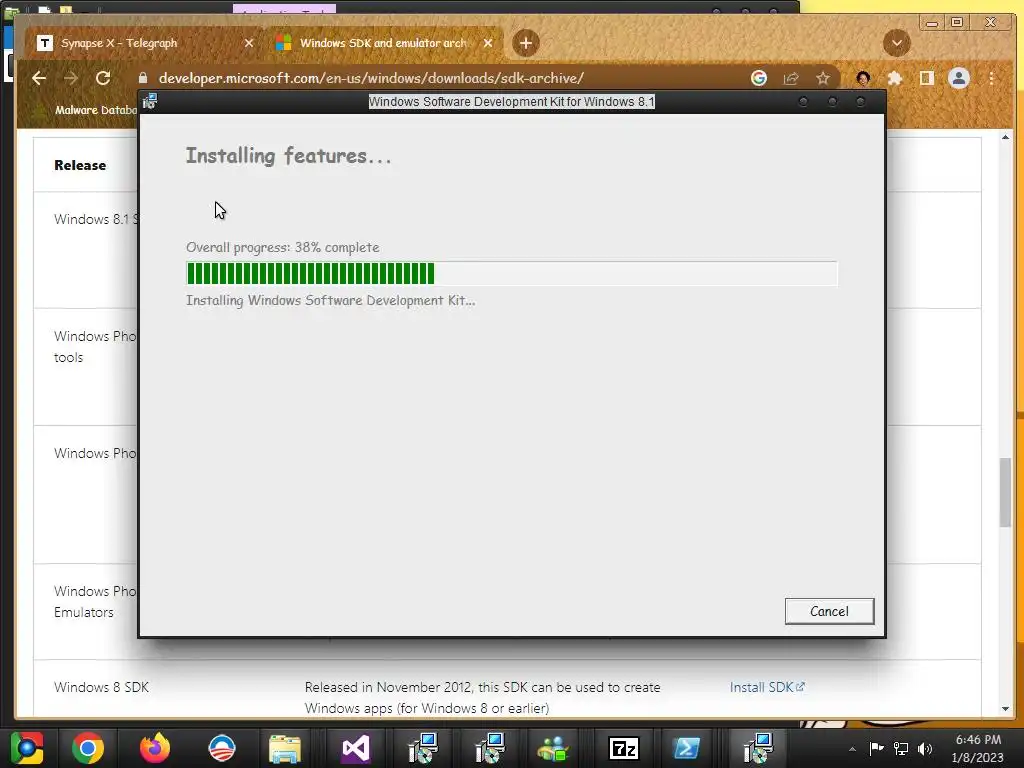Viewport: 1024px width, 768px height.
Task: Open PowerShell from taskbar
Action: tap(686, 748)
